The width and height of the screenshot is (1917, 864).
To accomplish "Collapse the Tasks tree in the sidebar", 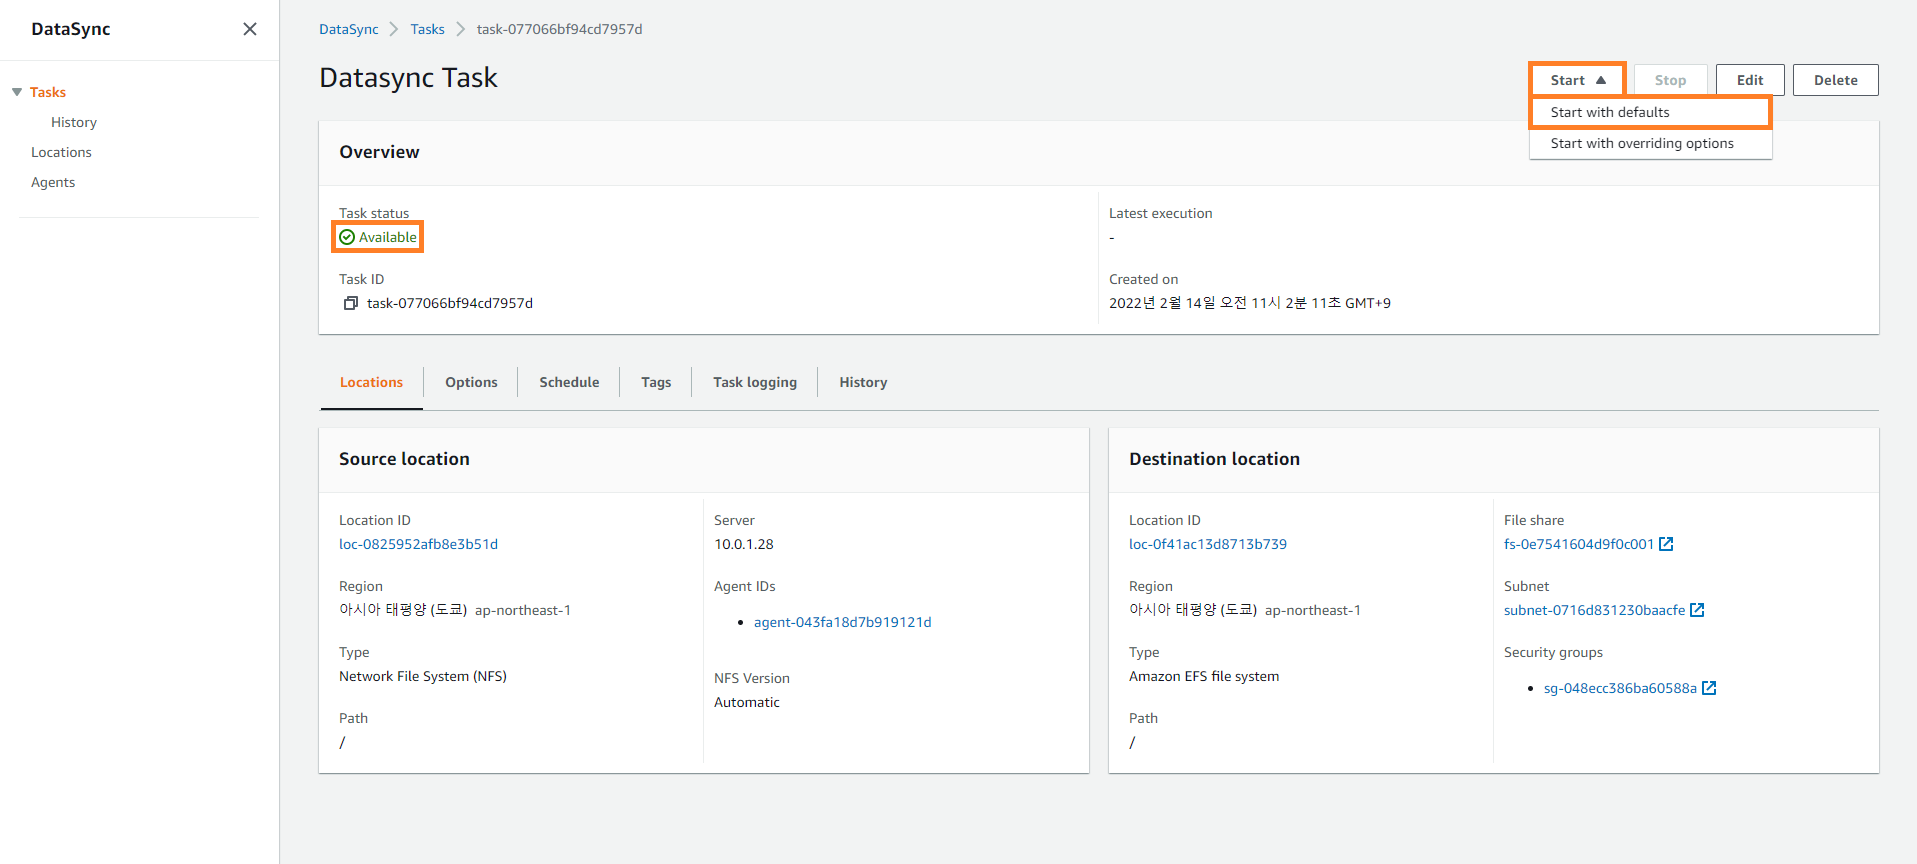I will coord(17,92).
